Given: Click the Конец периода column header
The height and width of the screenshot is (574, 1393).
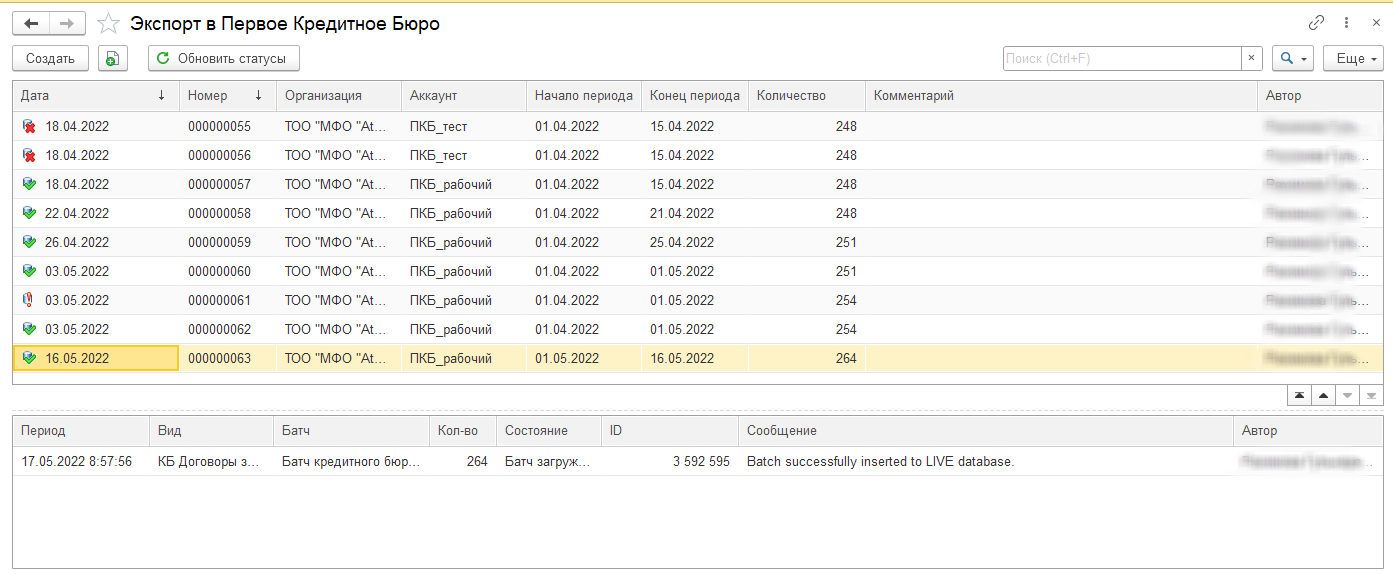Looking at the screenshot, I should 695,96.
